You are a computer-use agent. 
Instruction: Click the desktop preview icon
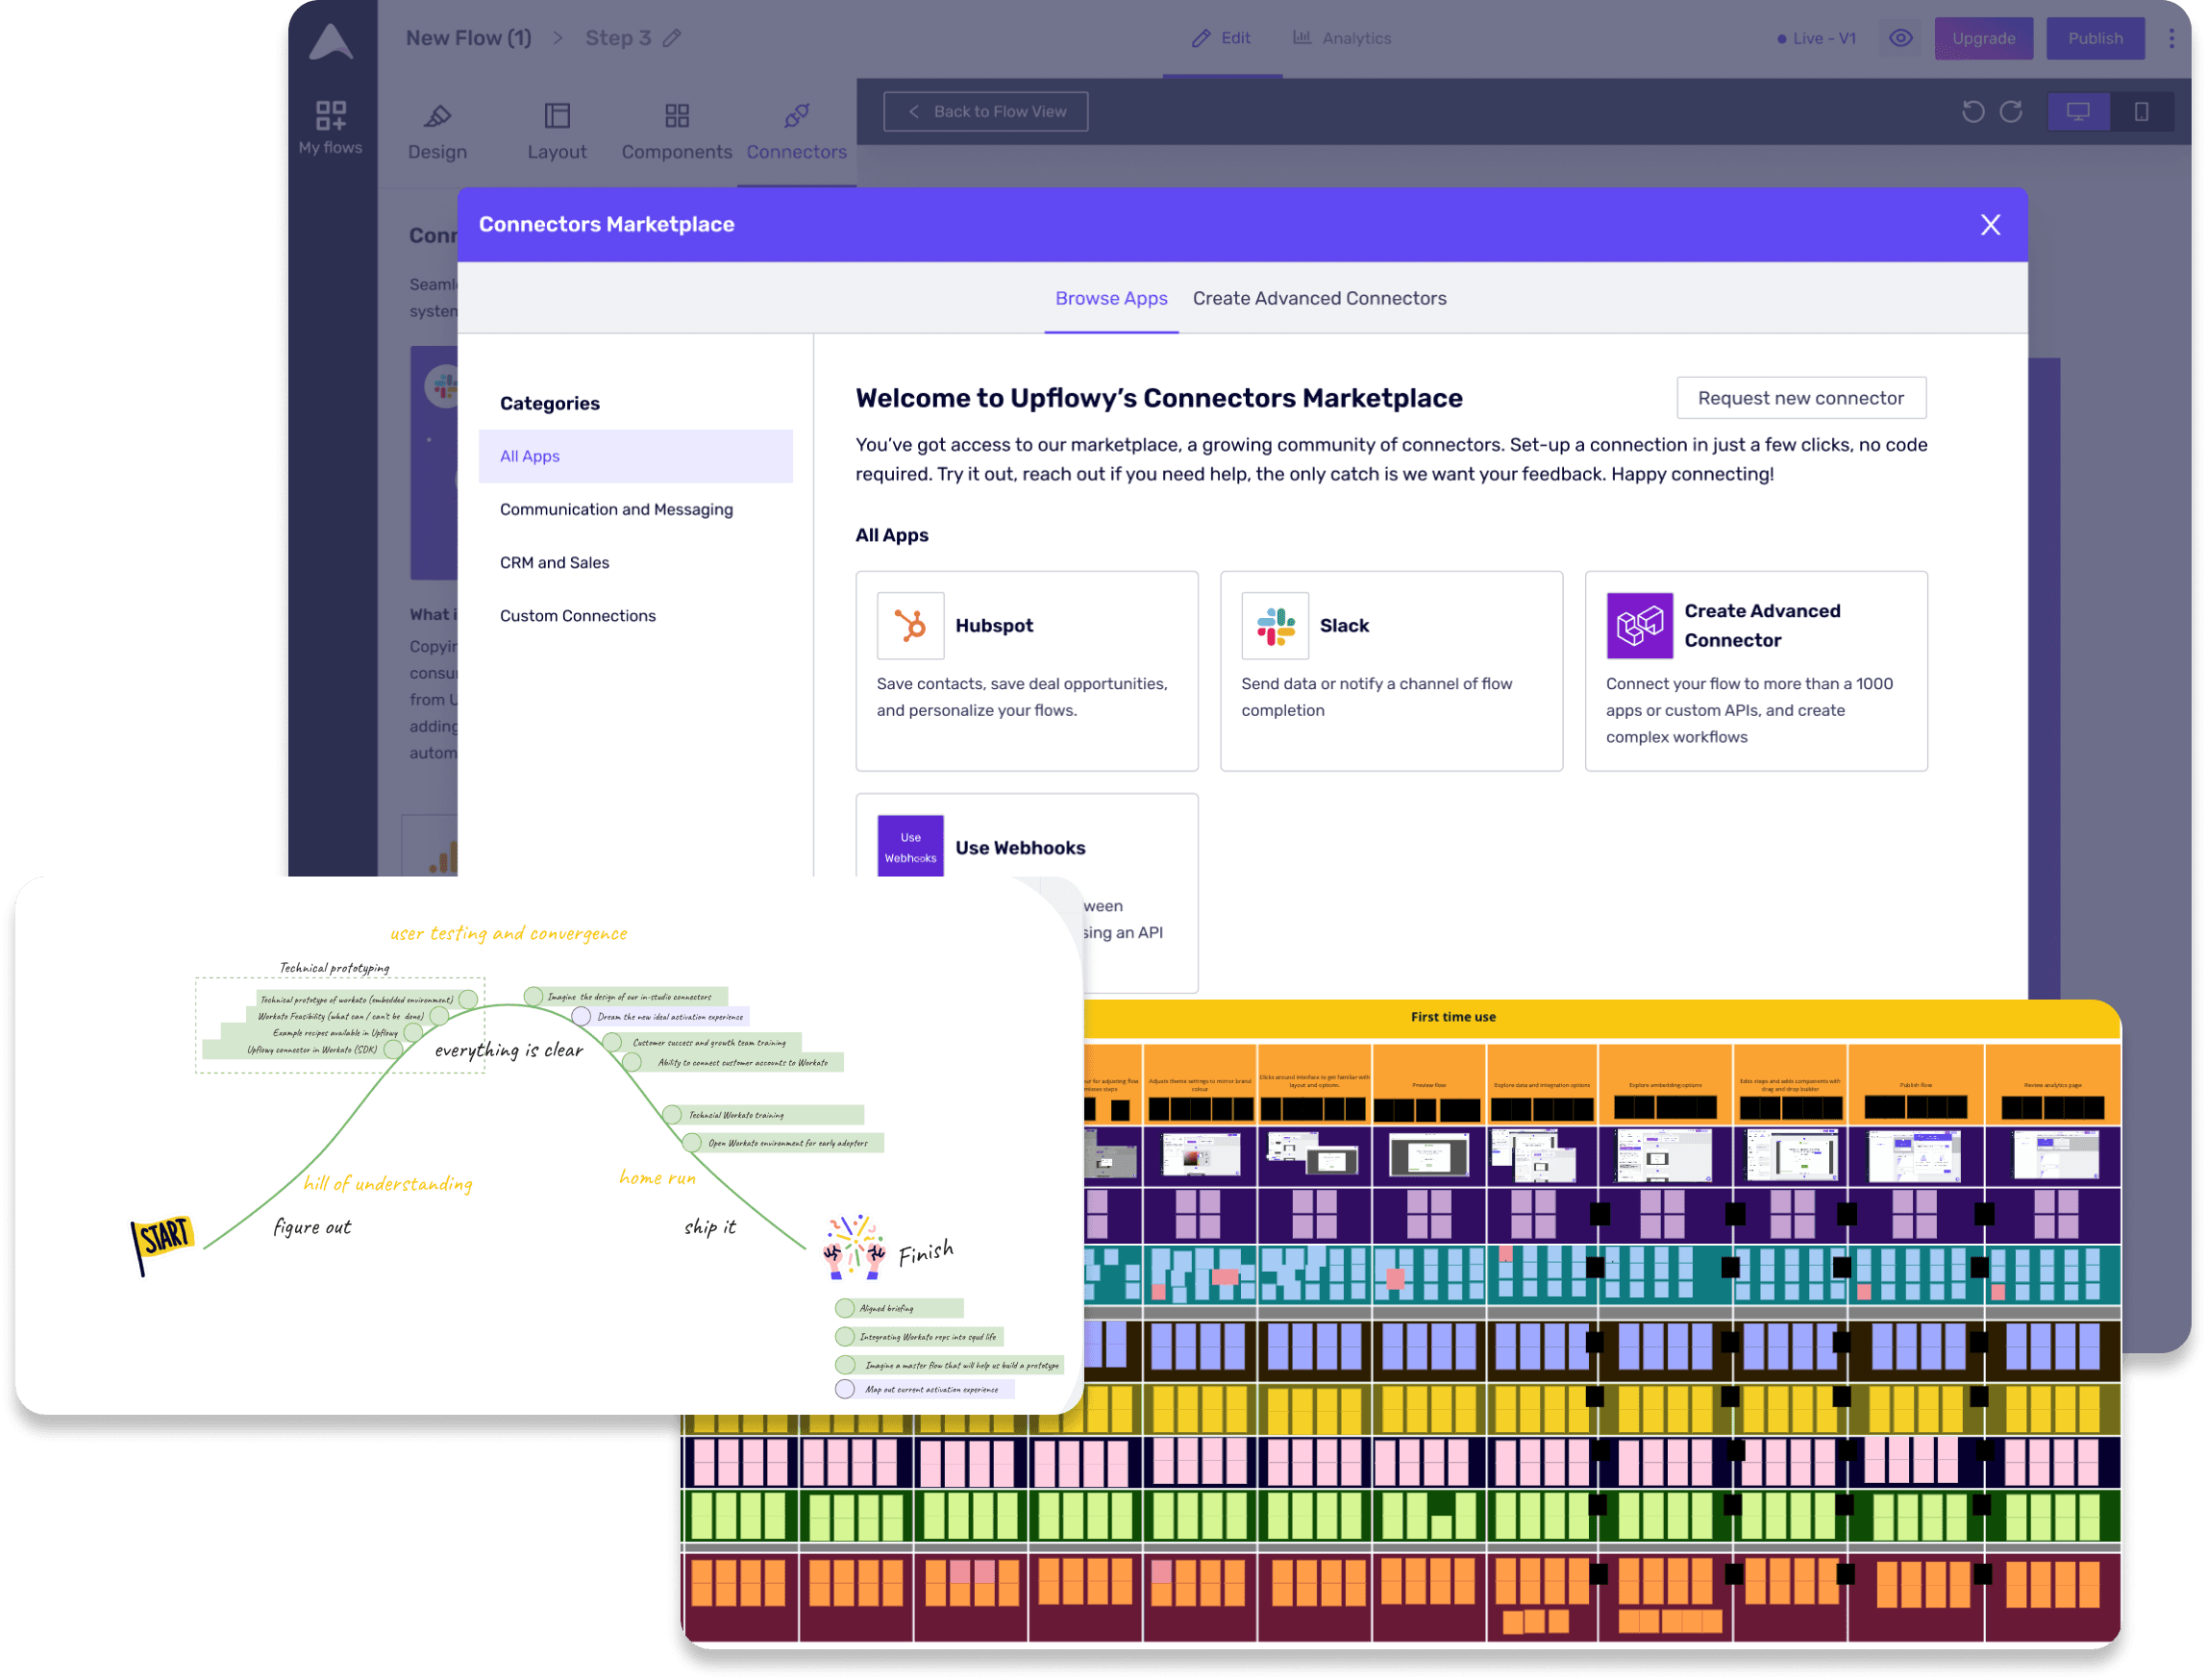(2078, 110)
